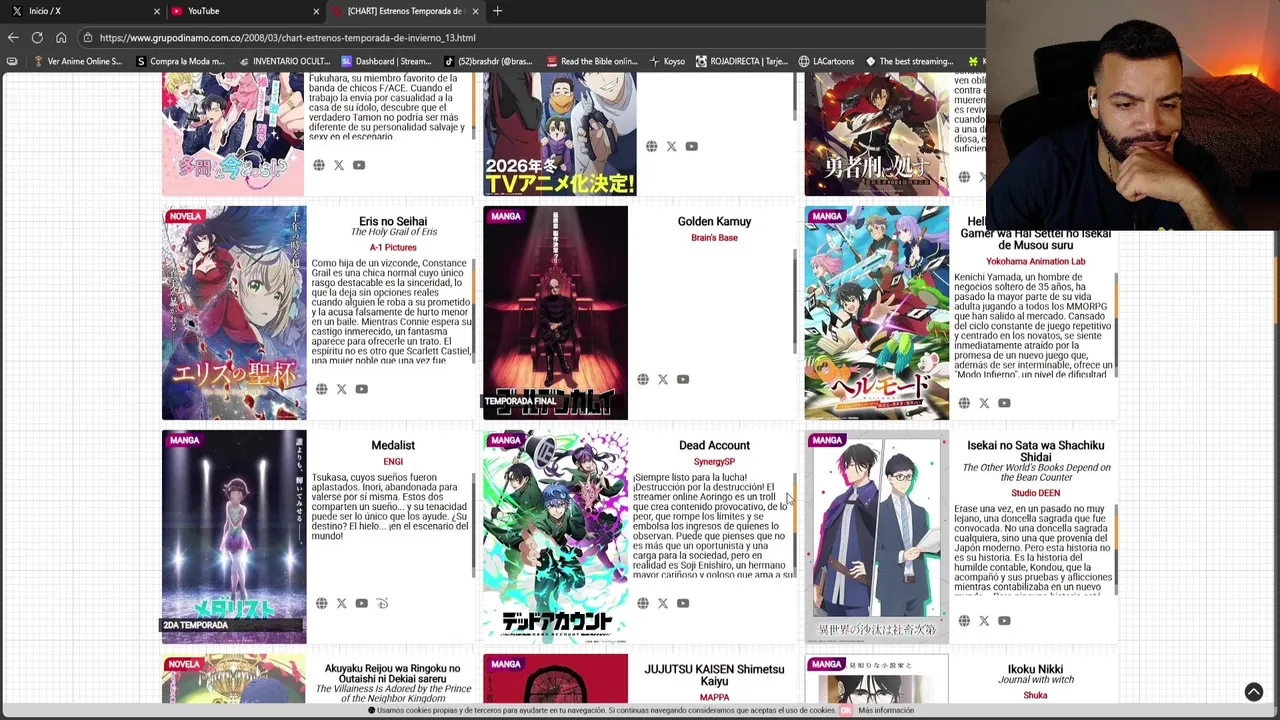
Task: Open the Koyso bookmark
Action: coord(667,61)
